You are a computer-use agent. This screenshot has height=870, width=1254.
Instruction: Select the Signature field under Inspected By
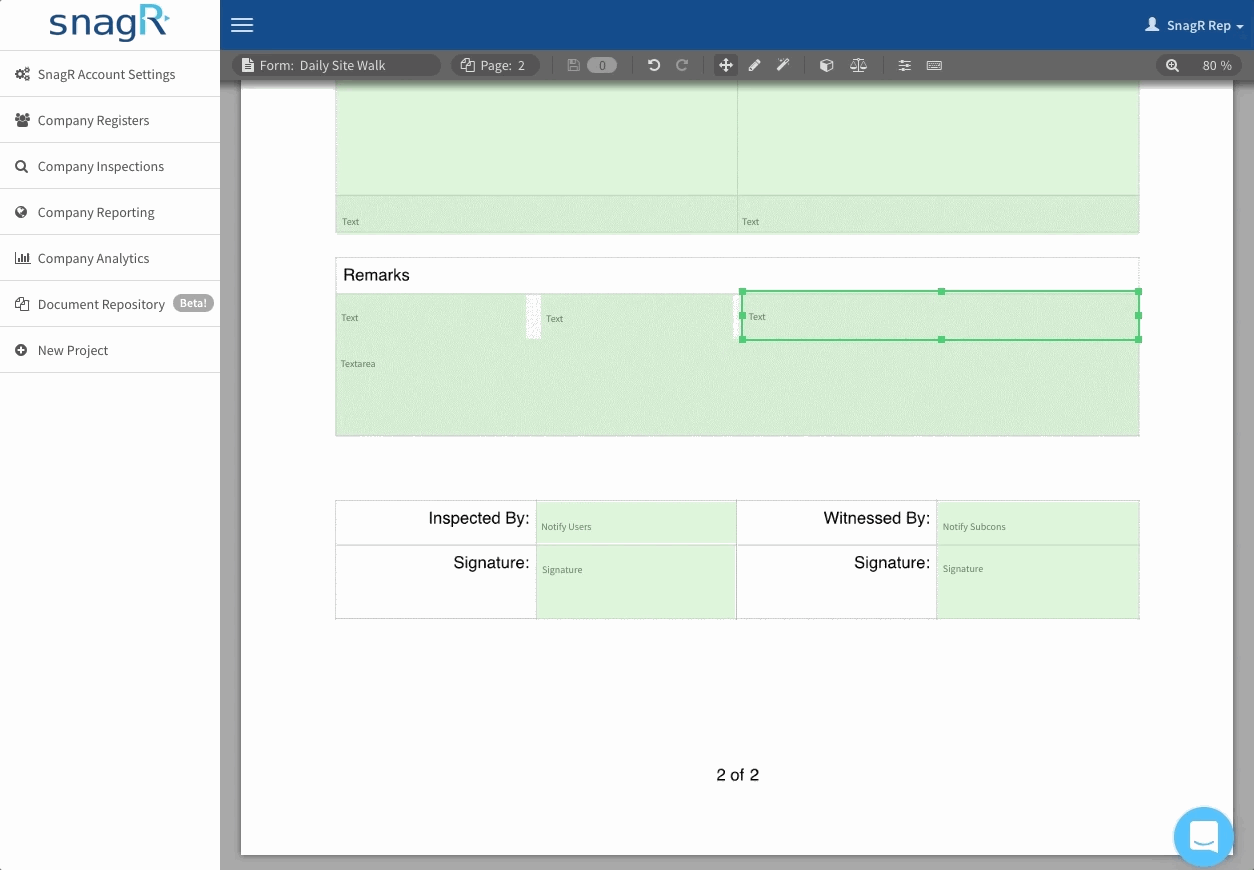click(x=636, y=582)
